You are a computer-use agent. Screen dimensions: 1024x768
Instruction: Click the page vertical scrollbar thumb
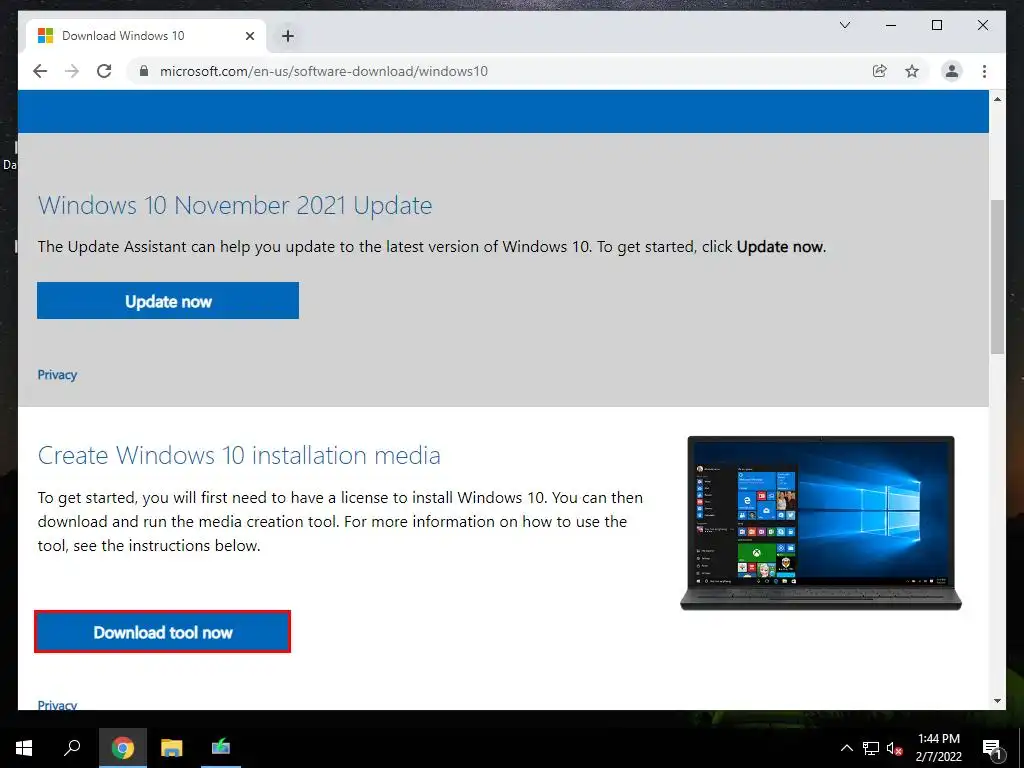[997, 277]
